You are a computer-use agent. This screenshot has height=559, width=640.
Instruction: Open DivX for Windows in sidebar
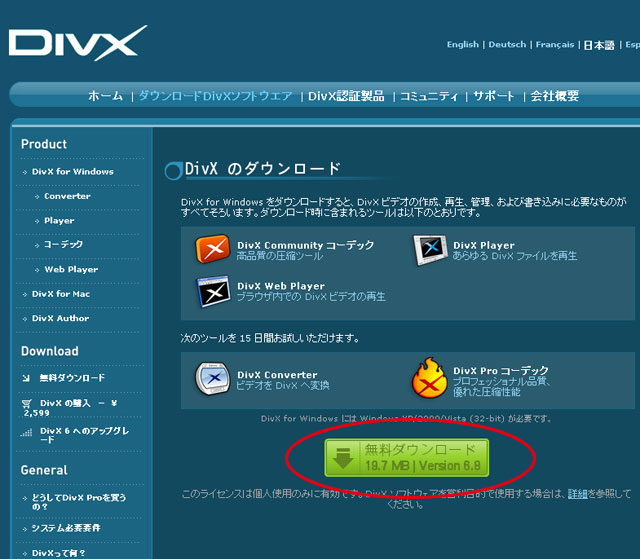73,172
